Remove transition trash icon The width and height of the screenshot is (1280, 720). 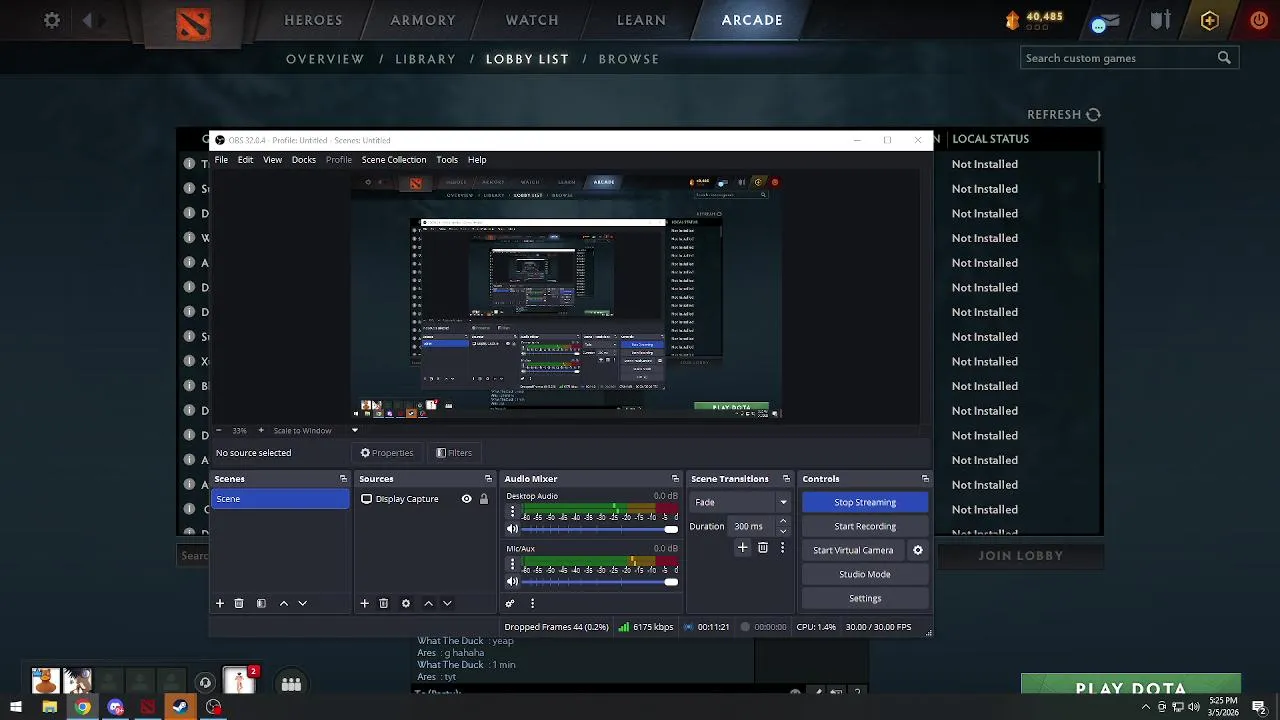point(763,548)
